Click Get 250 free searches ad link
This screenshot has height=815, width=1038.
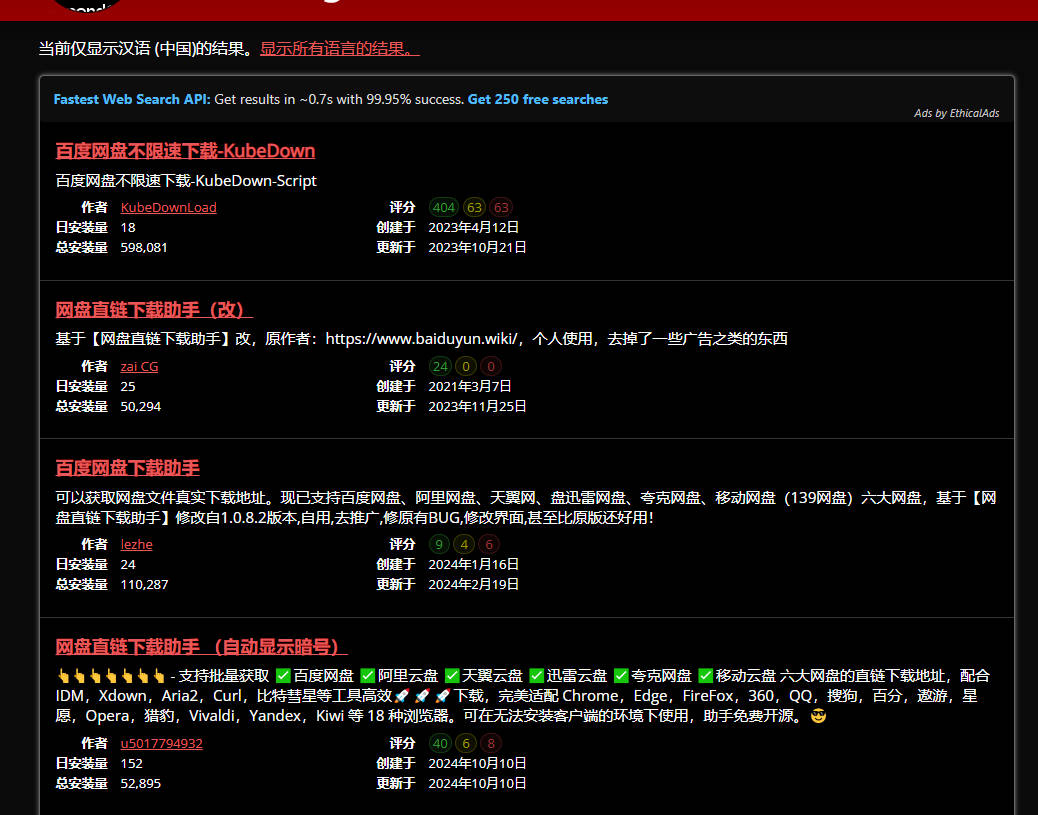[538, 99]
